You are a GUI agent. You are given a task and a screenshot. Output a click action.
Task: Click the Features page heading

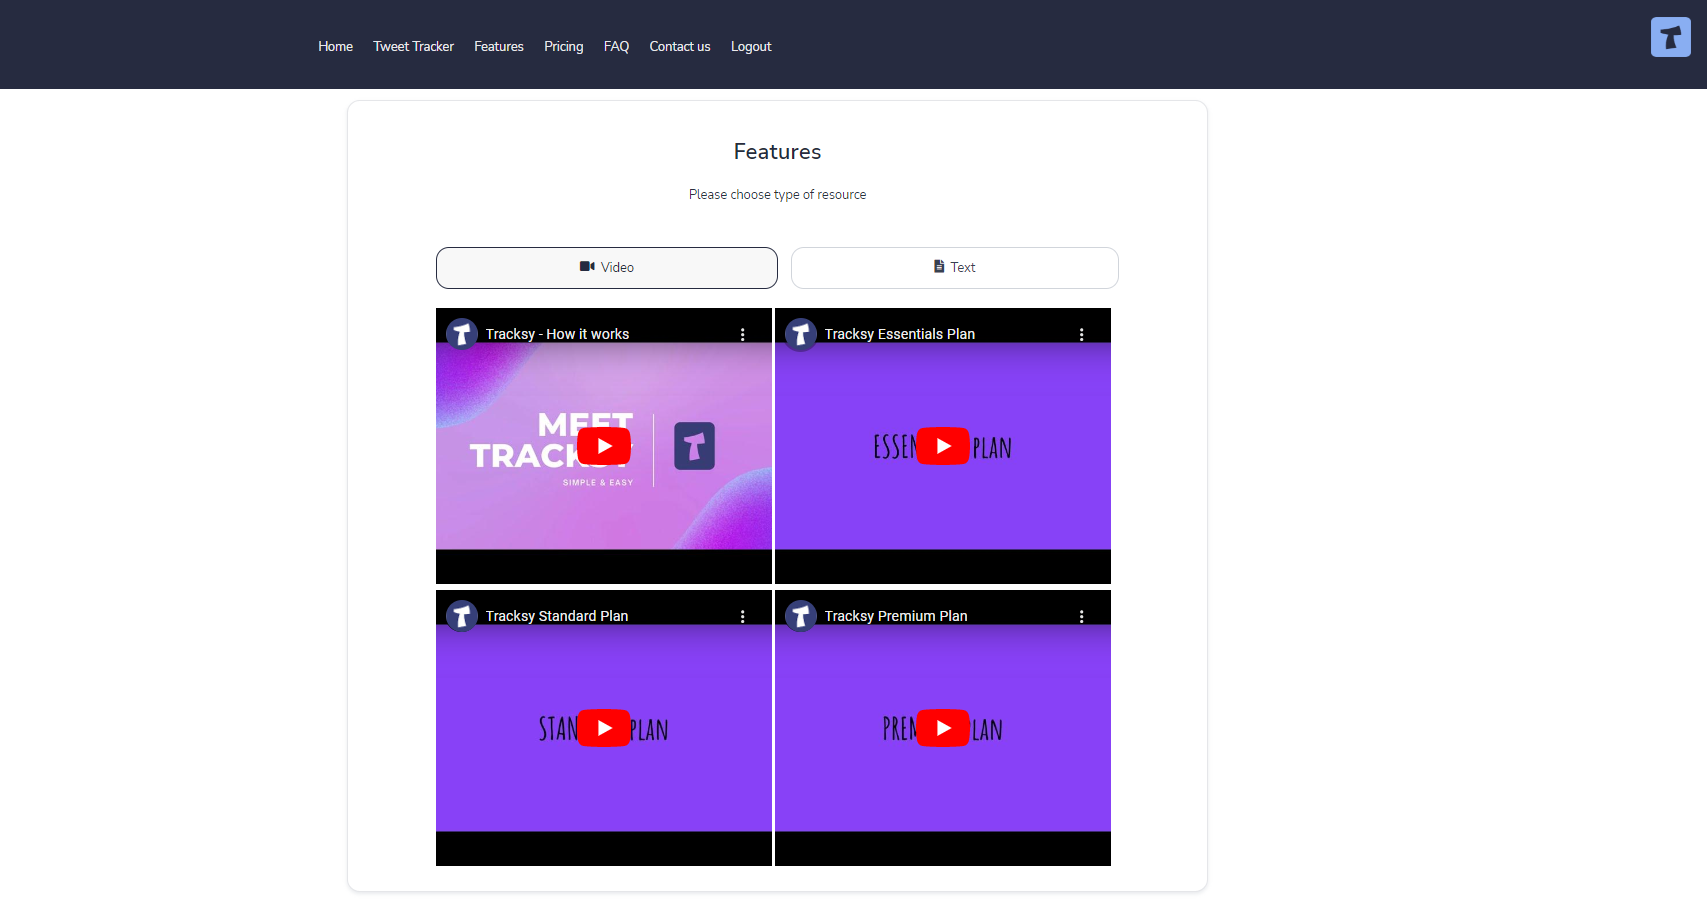point(777,151)
